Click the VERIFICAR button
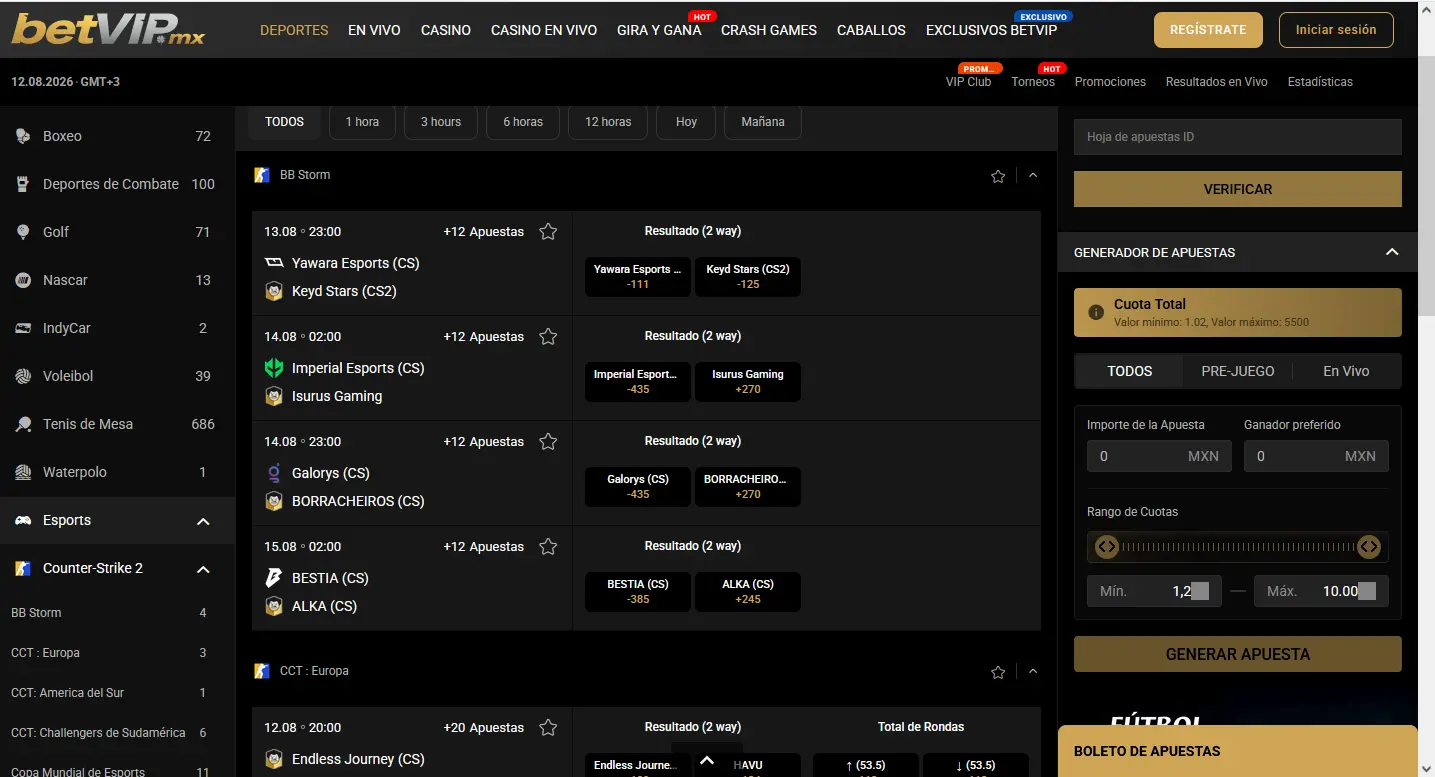The height and width of the screenshot is (777, 1435). 1238,189
